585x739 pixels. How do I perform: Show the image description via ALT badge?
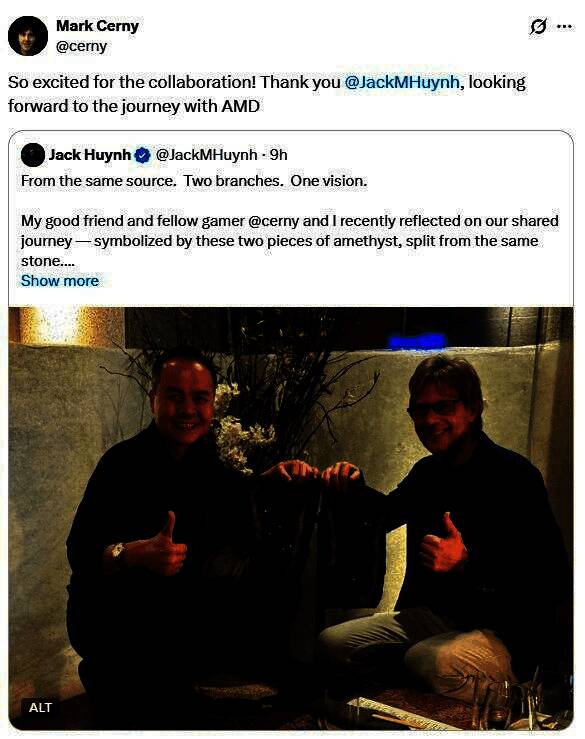click(40, 707)
